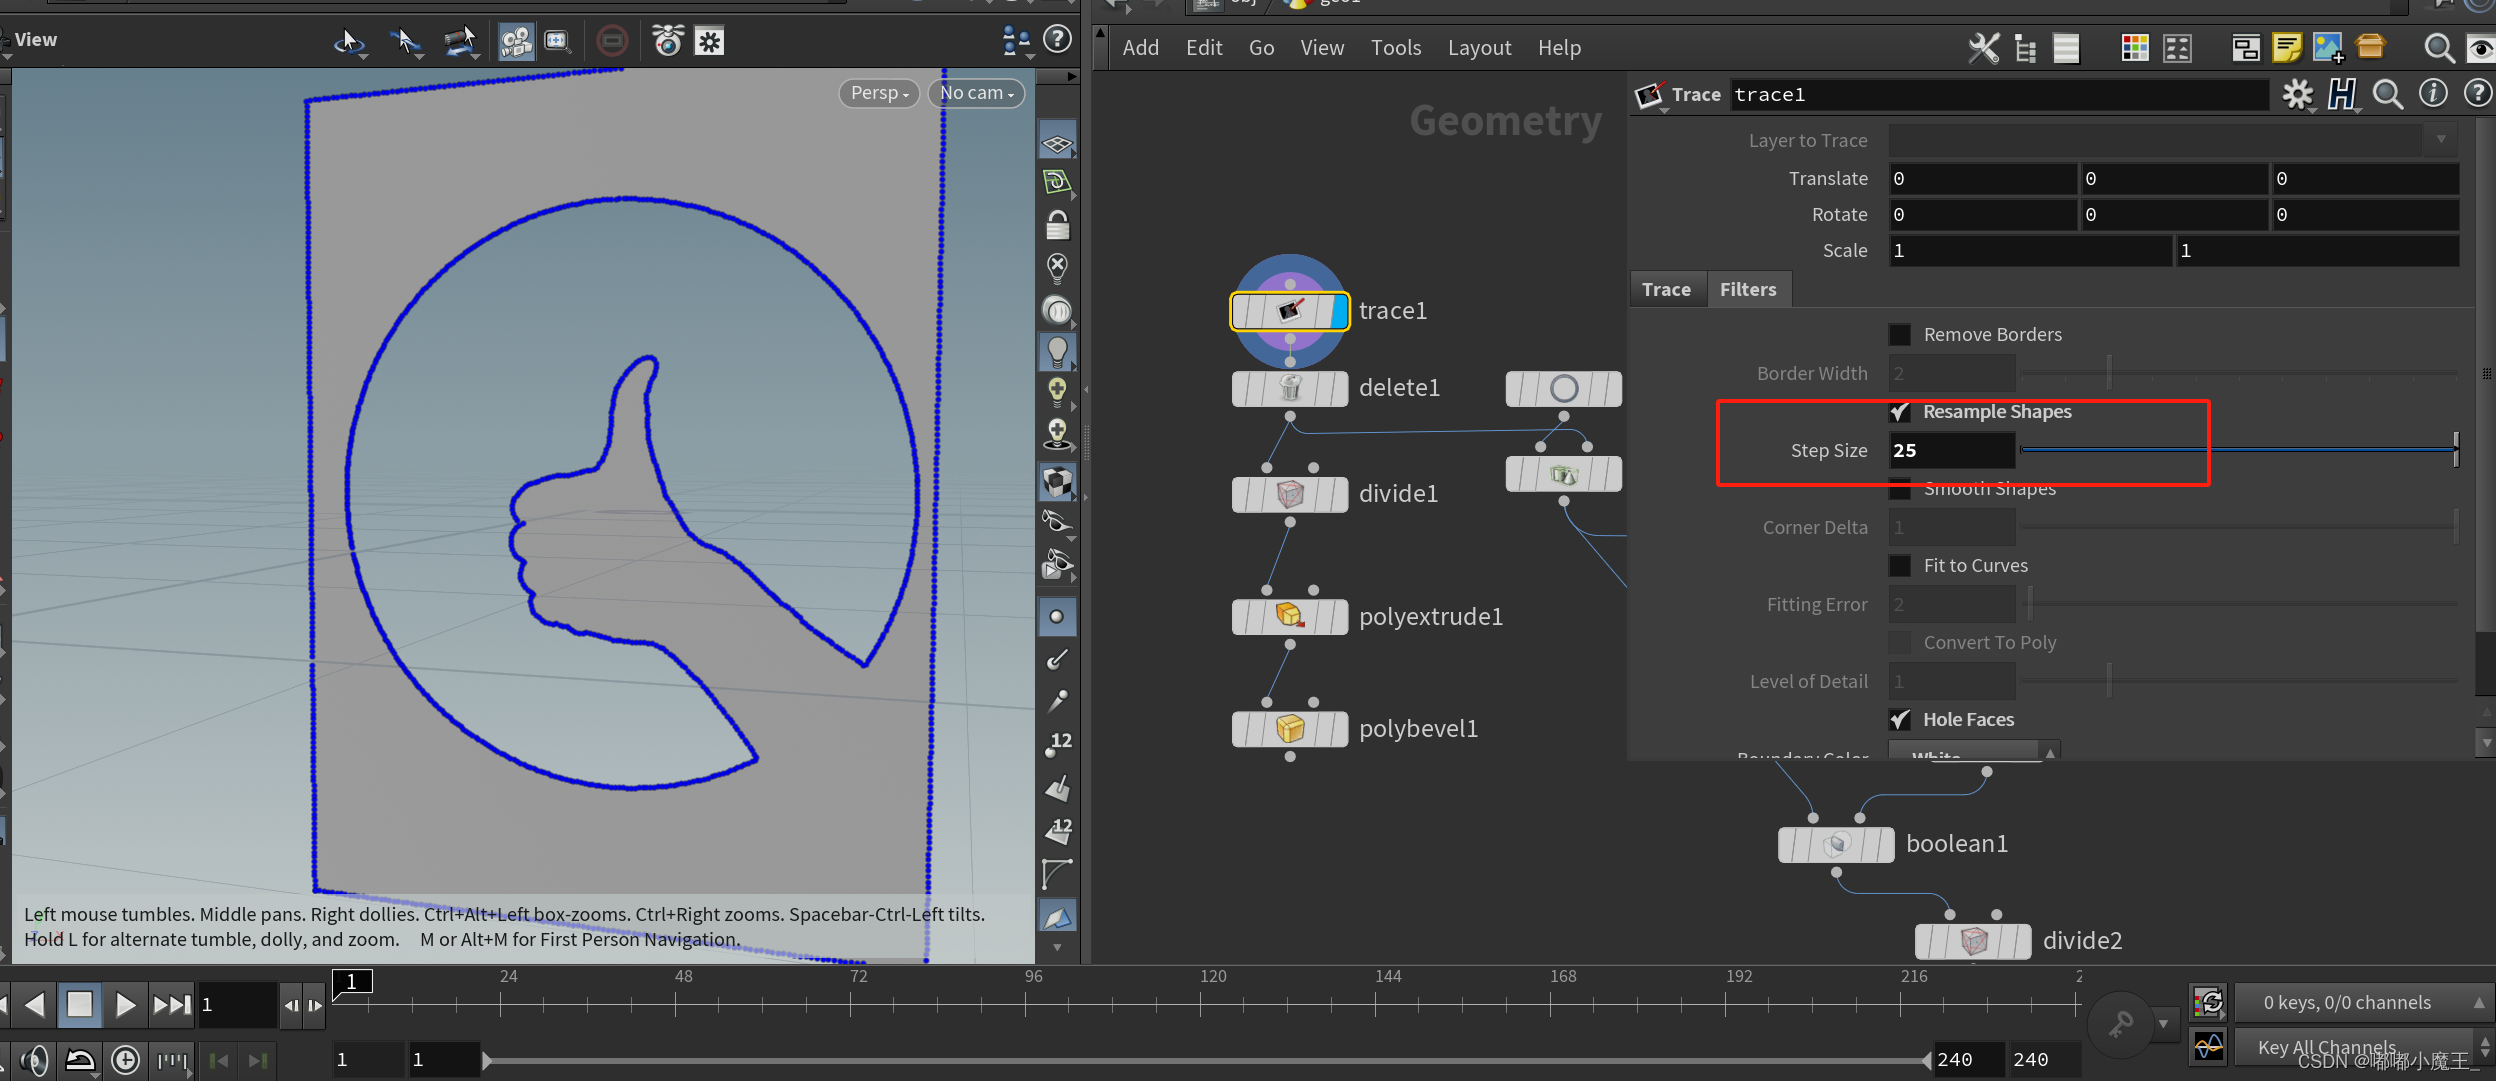Image resolution: width=2496 pixels, height=1081 pixels.
Task: Select the boolean1 node
Action: [1835, 844]
